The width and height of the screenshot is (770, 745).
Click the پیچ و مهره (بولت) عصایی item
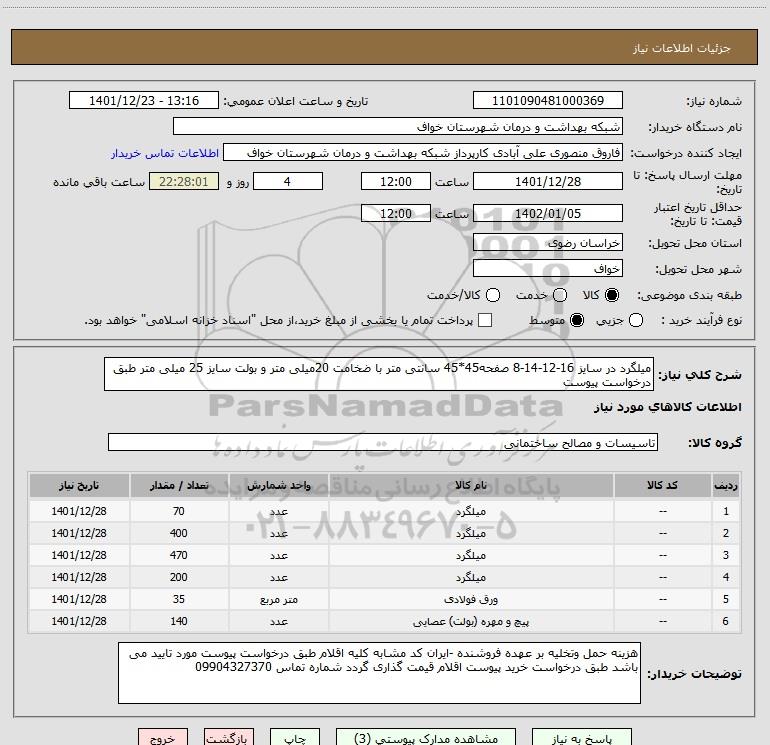(471, 621)
